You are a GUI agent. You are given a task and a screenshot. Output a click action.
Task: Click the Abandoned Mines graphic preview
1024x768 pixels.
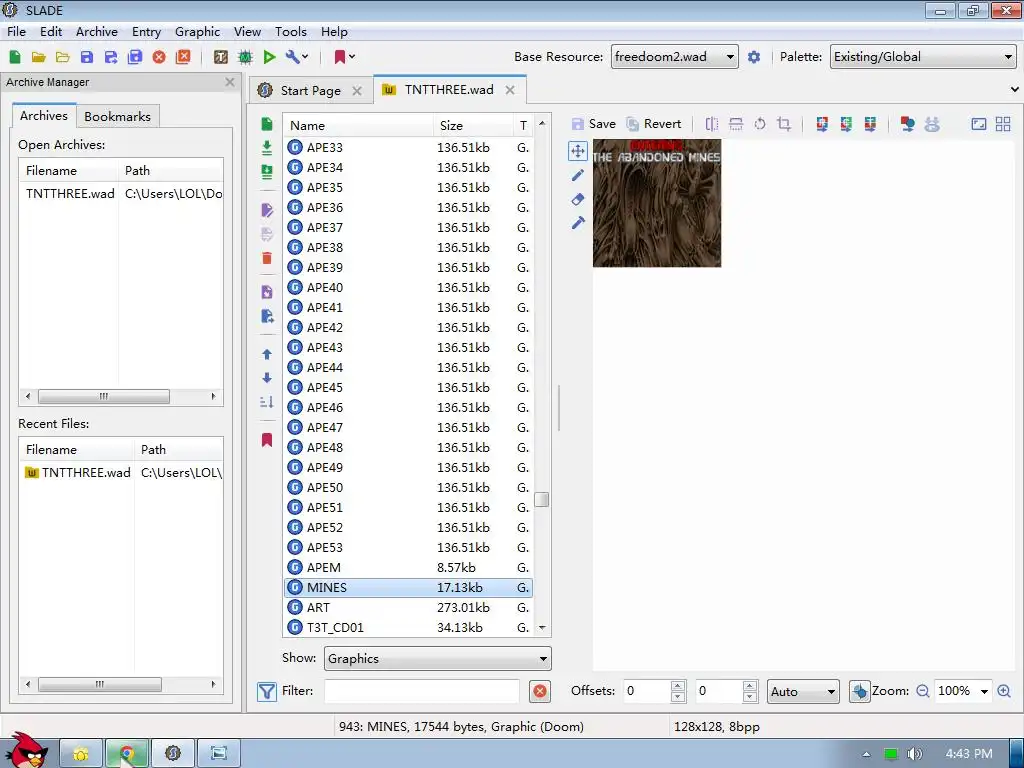coord(657,203)
